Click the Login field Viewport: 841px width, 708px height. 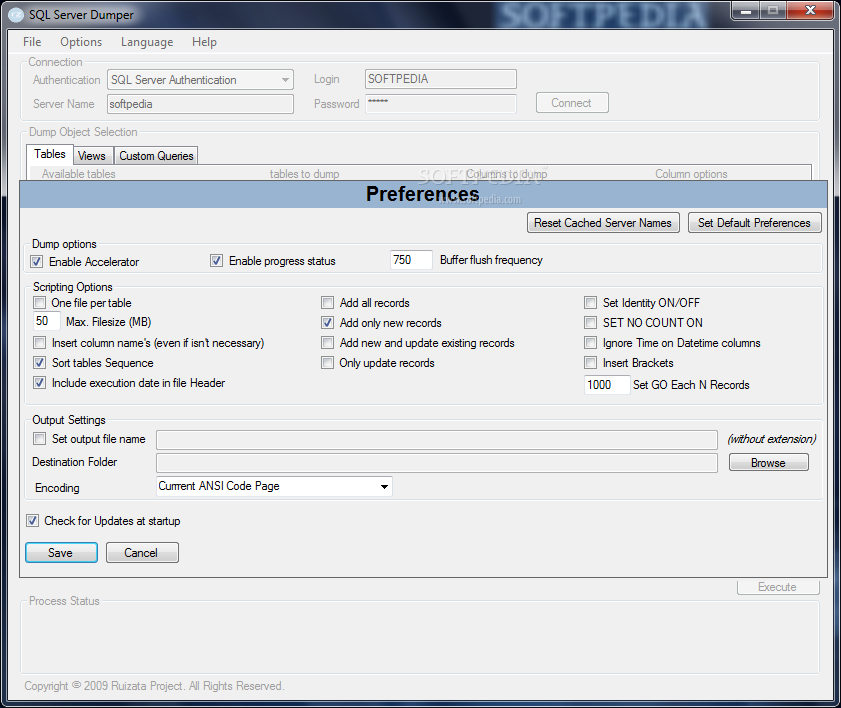(440, 79)
